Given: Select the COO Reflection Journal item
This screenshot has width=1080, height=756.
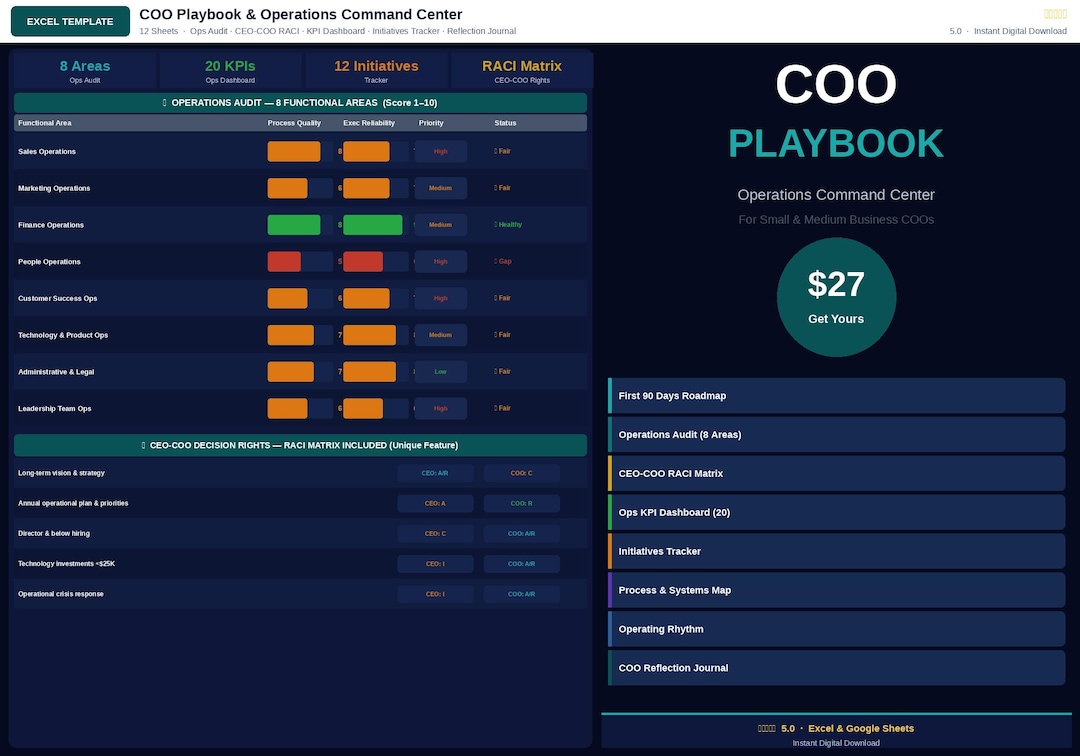Looking at the screenshot, I should pos(836,668).
